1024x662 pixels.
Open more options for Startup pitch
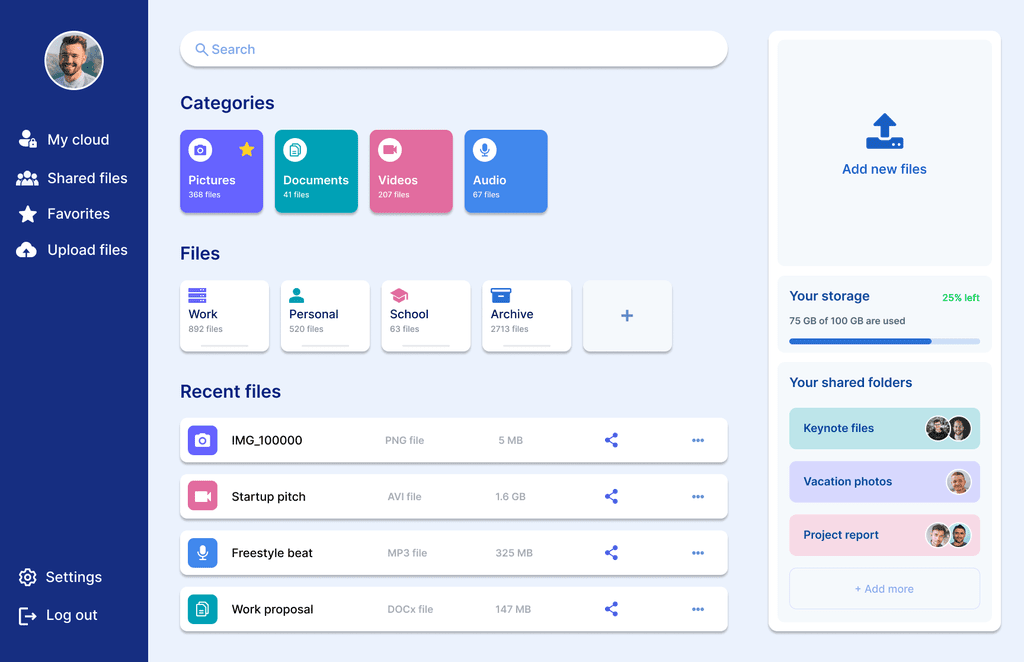(698, 496)
